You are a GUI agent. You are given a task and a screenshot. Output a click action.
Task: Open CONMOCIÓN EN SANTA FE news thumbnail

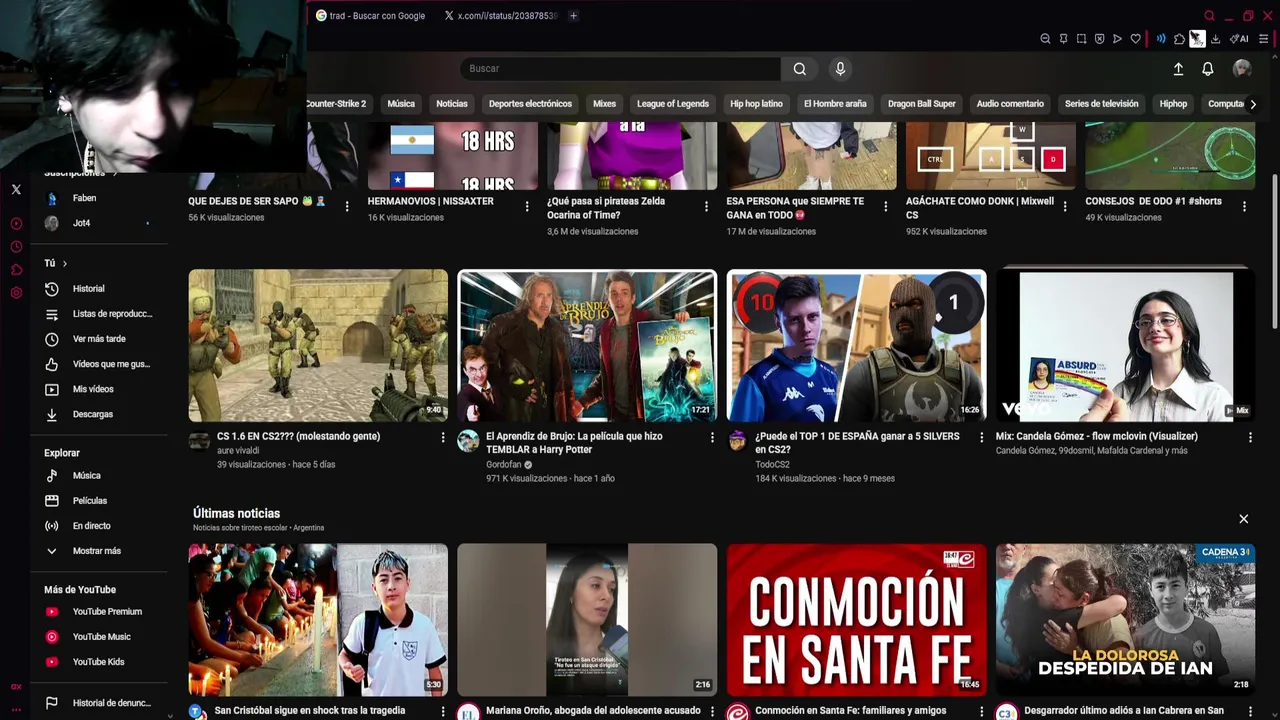pyautogui.click(x=856, y=620)
